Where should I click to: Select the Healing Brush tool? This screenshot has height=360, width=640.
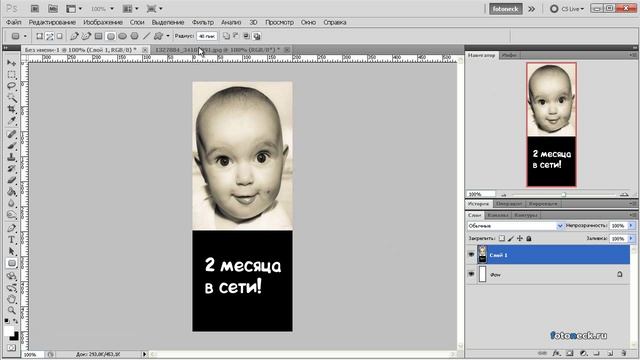click(x=11, y=134)
